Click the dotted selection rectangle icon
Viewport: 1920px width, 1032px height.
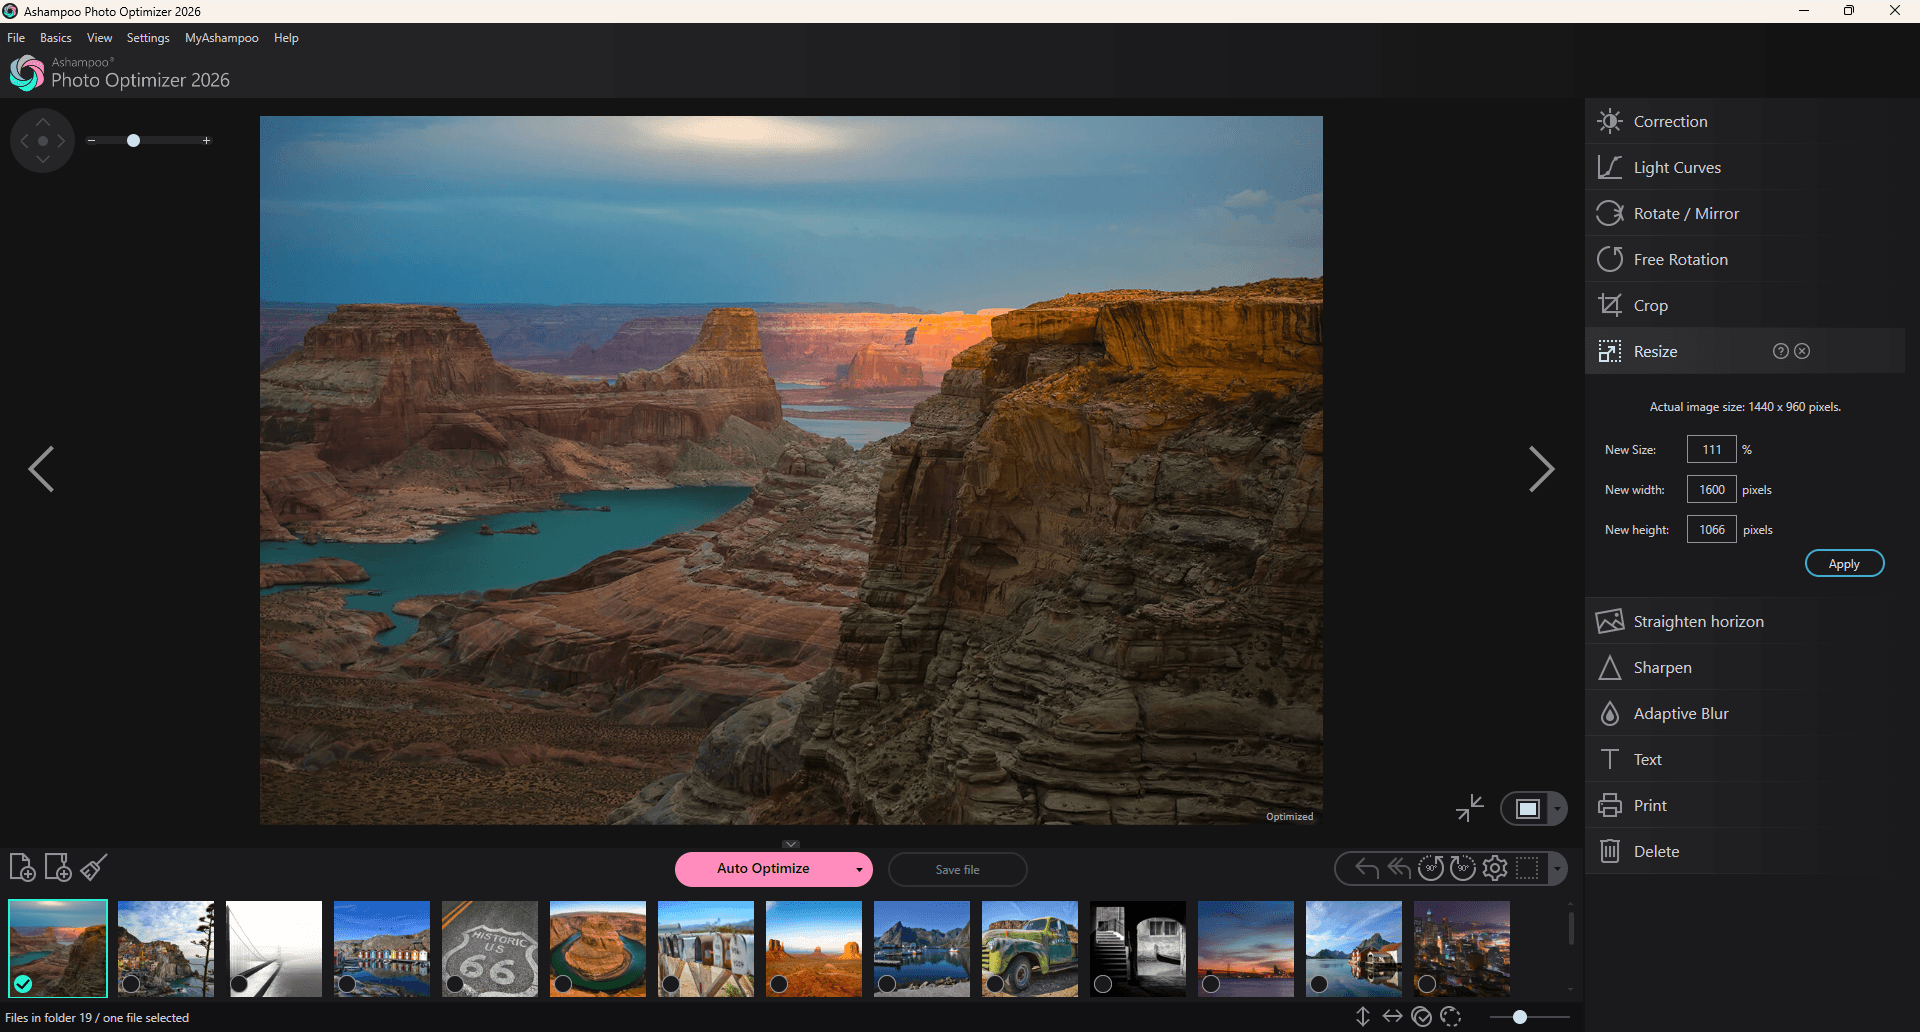click(x=1527, y=868)
